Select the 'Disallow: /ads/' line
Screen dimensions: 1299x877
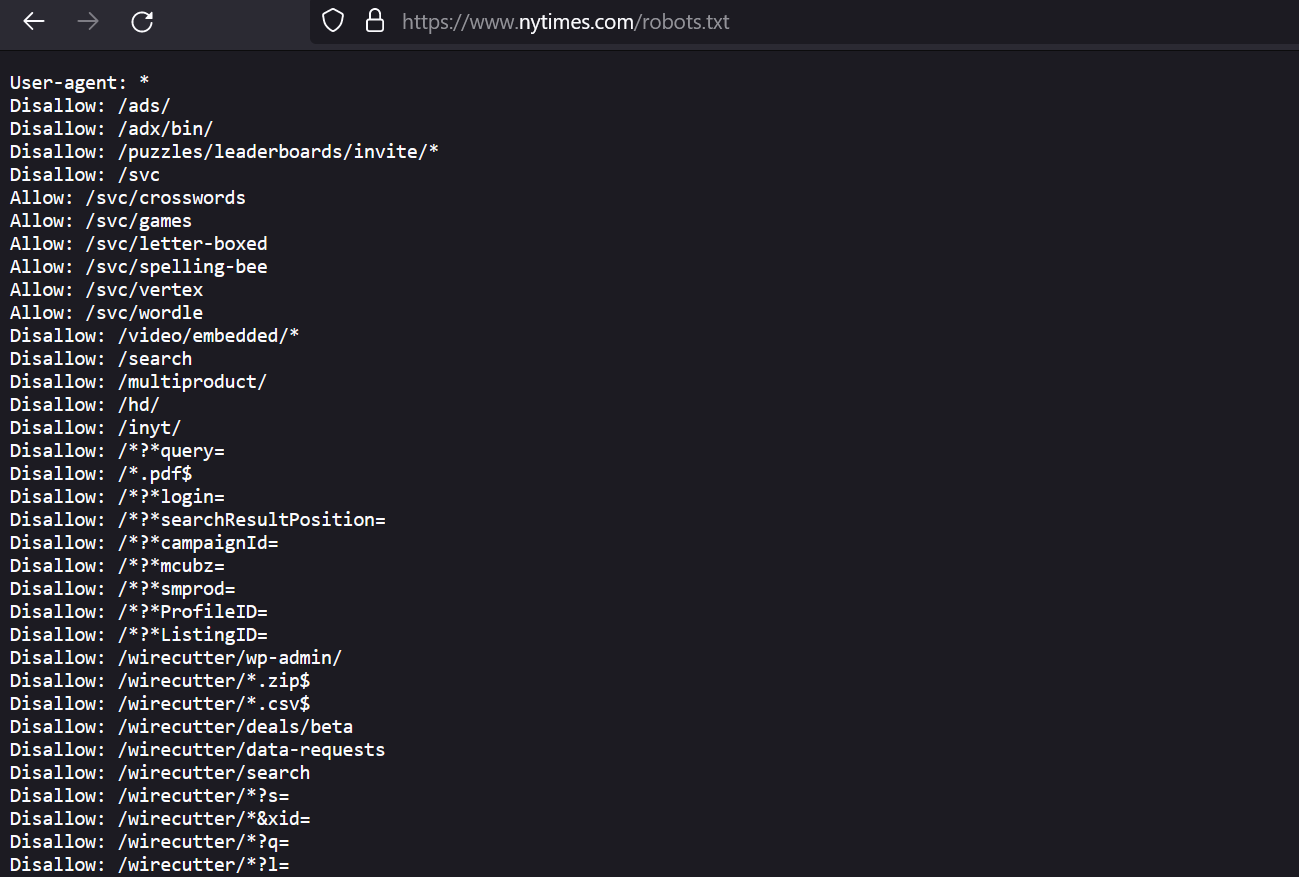90,105
